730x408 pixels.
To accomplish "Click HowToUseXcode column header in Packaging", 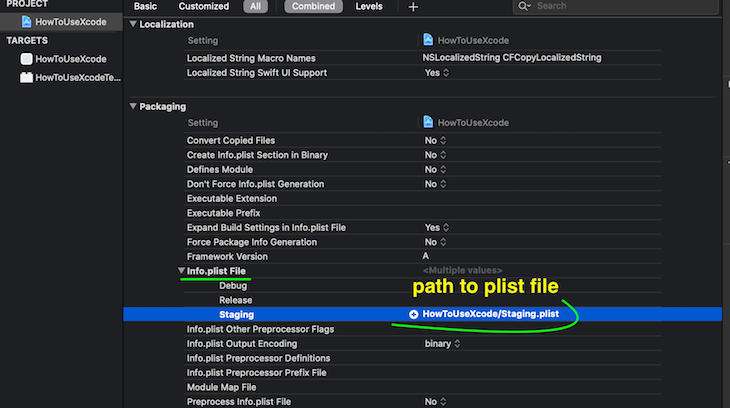I will [473, 122].
